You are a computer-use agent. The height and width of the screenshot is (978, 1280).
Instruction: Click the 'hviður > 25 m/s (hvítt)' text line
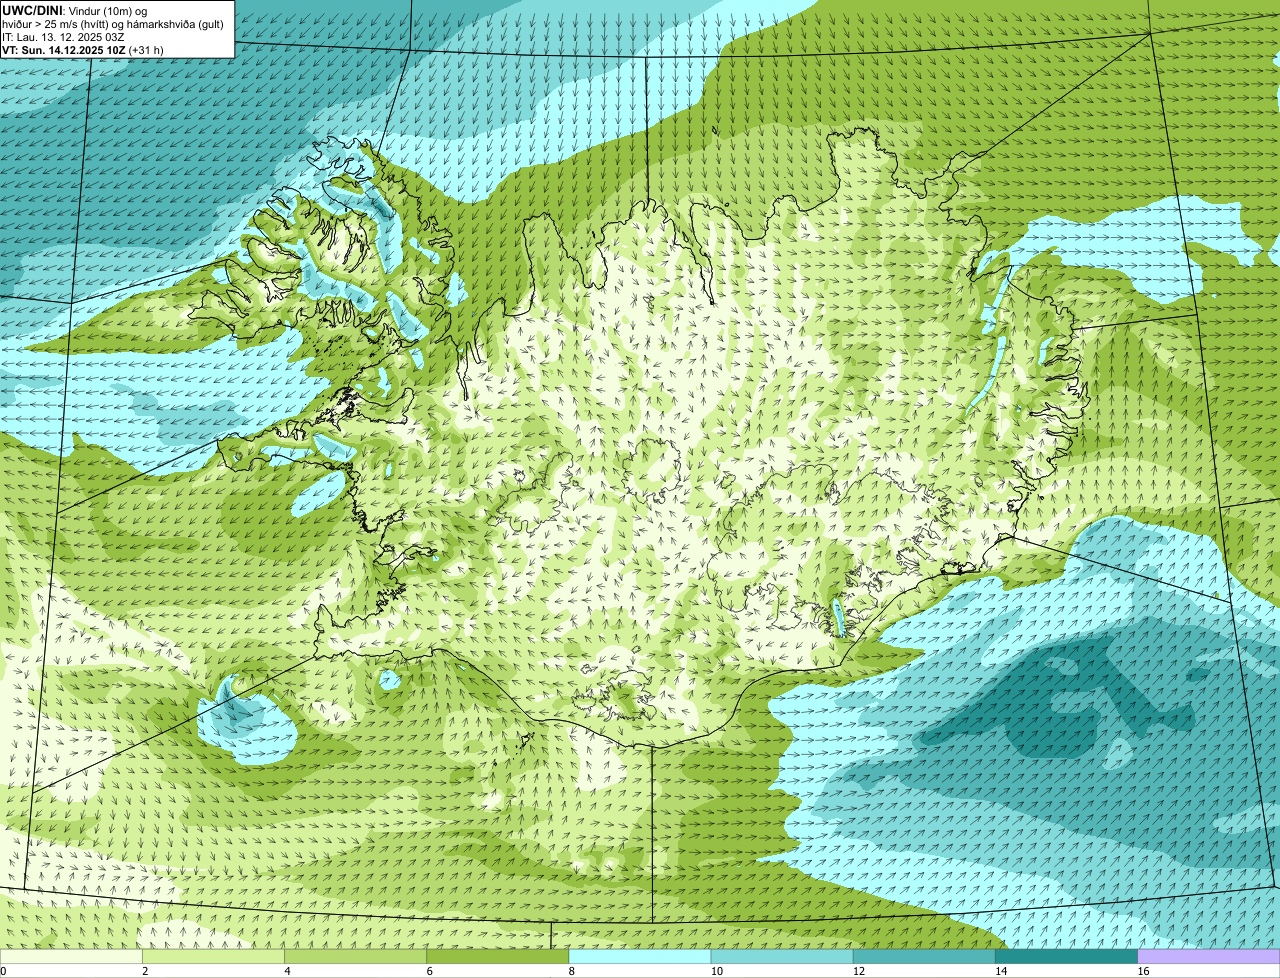pos(113,24)
